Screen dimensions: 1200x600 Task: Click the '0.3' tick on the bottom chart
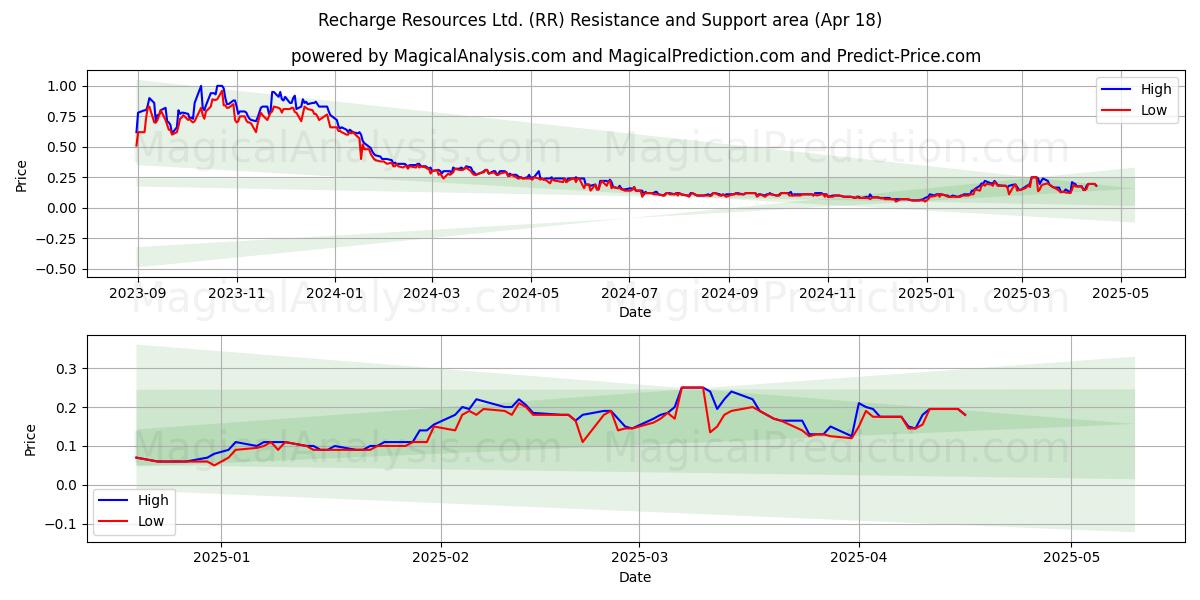(x=68, y=369)
